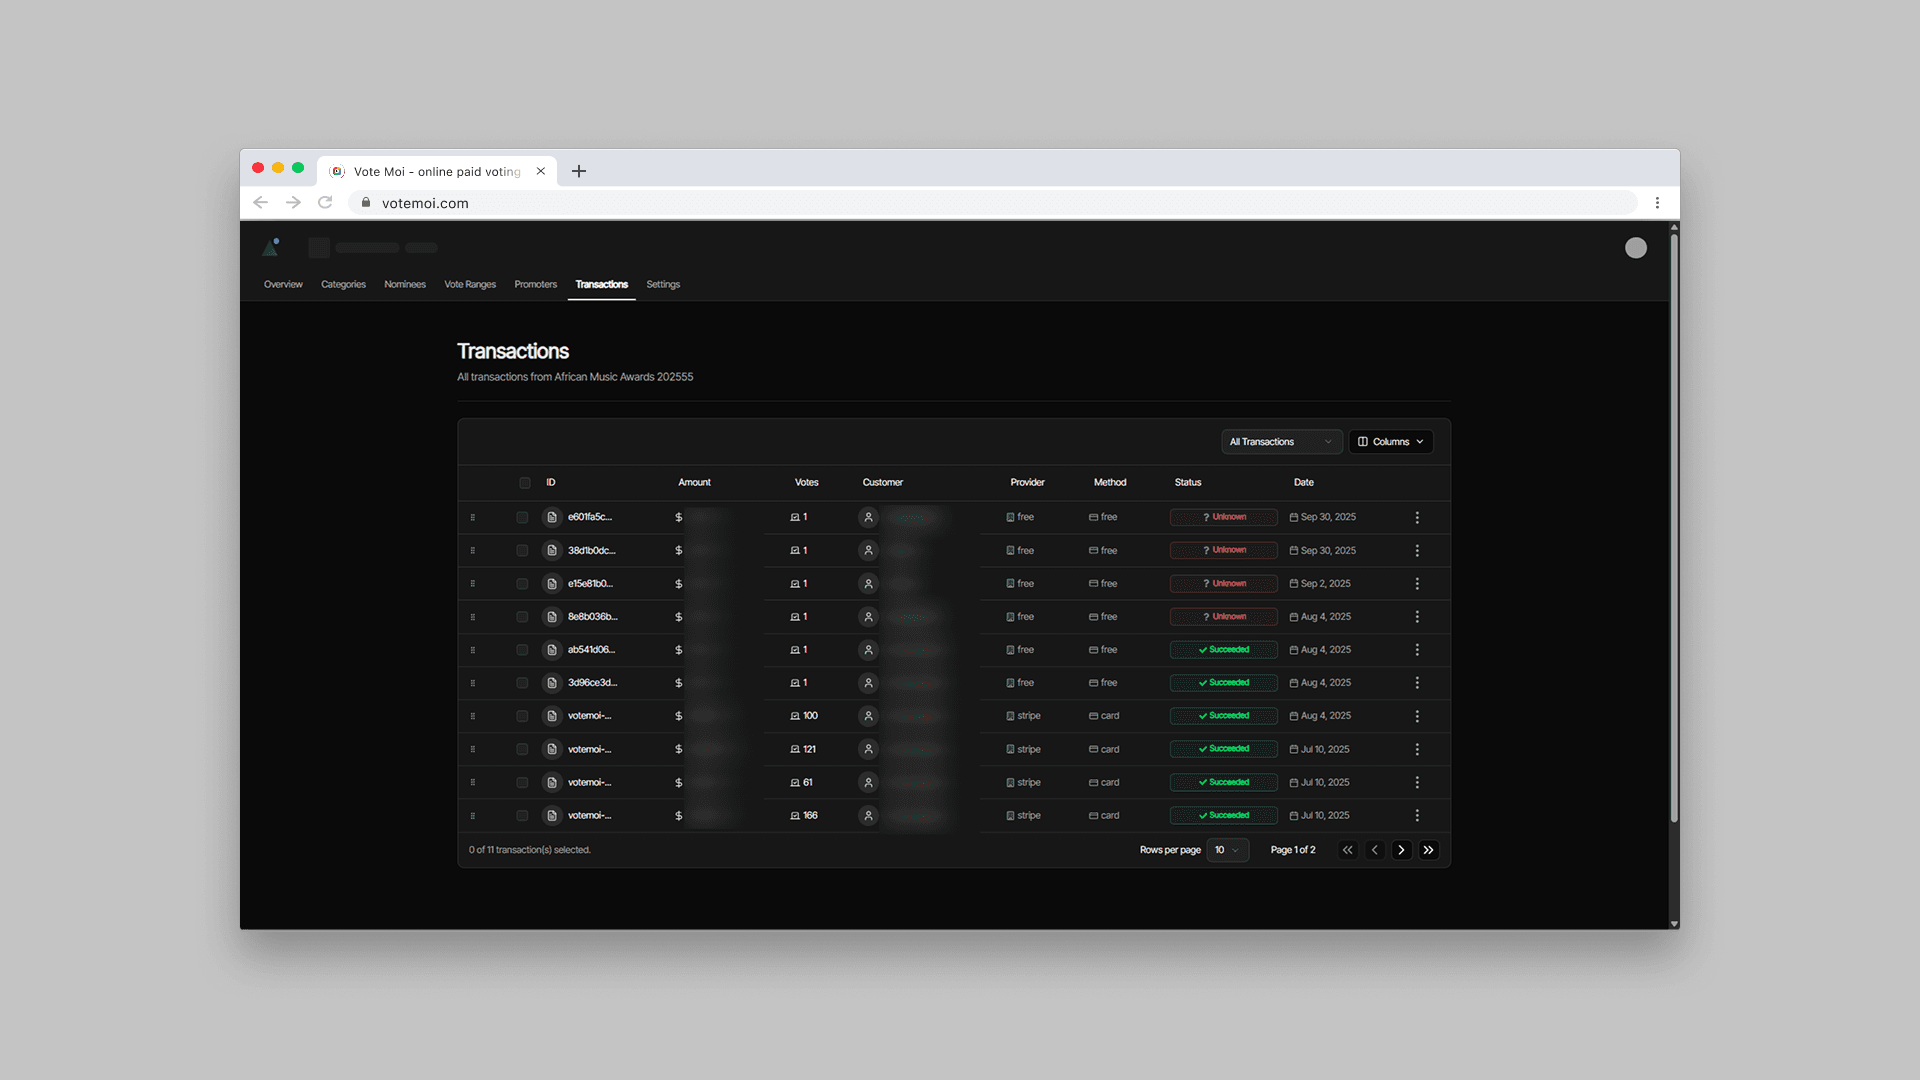1920x1080 pixels.
Task: Switch to the Nominees tab
Action: 405,284
